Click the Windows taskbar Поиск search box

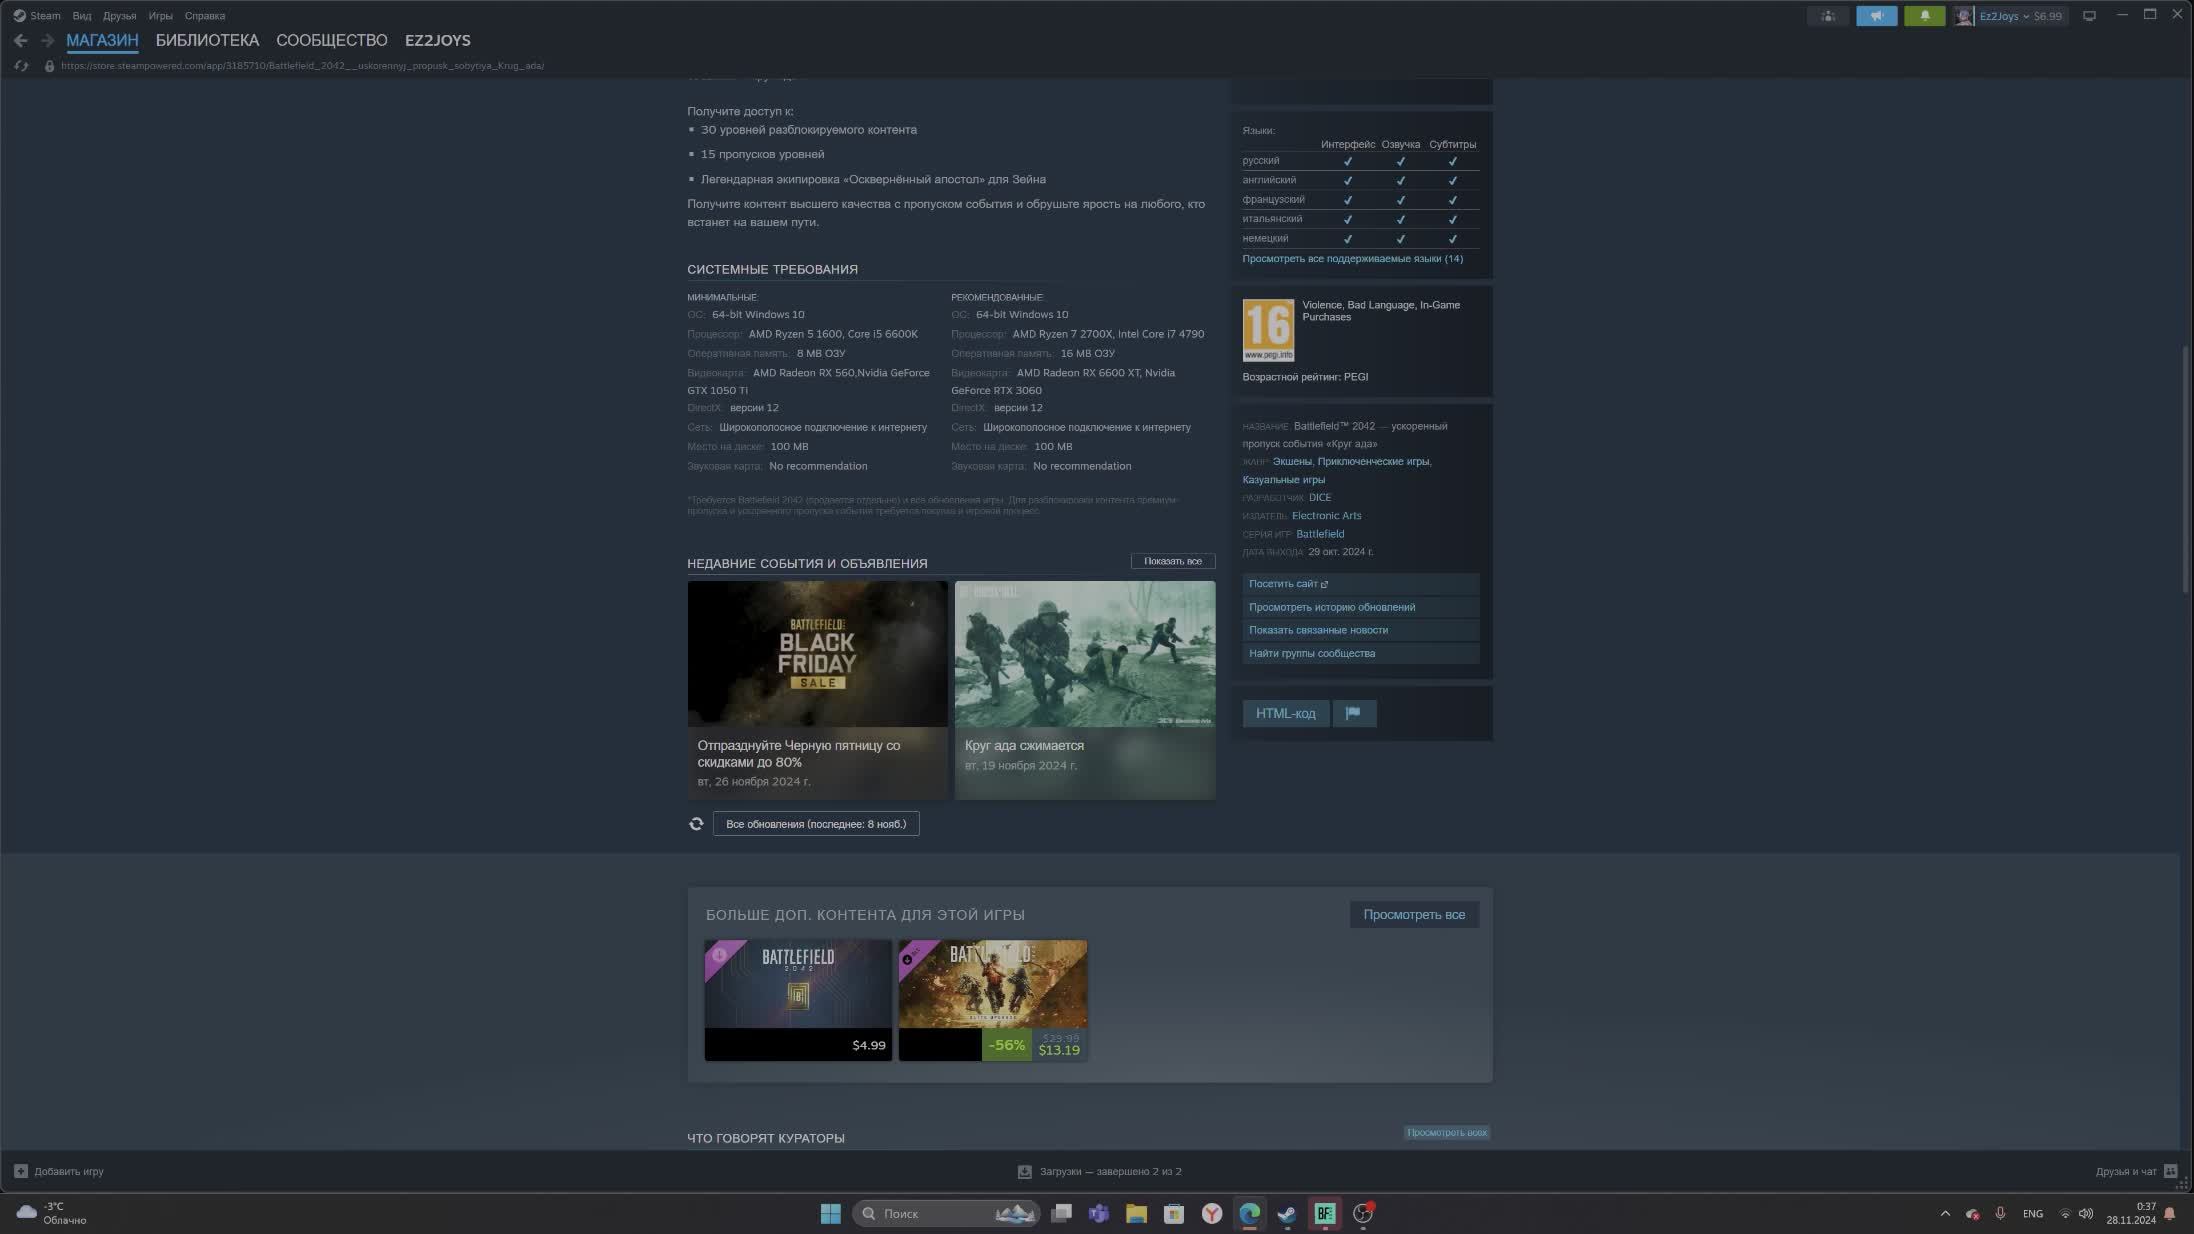tap(945, 1213)
